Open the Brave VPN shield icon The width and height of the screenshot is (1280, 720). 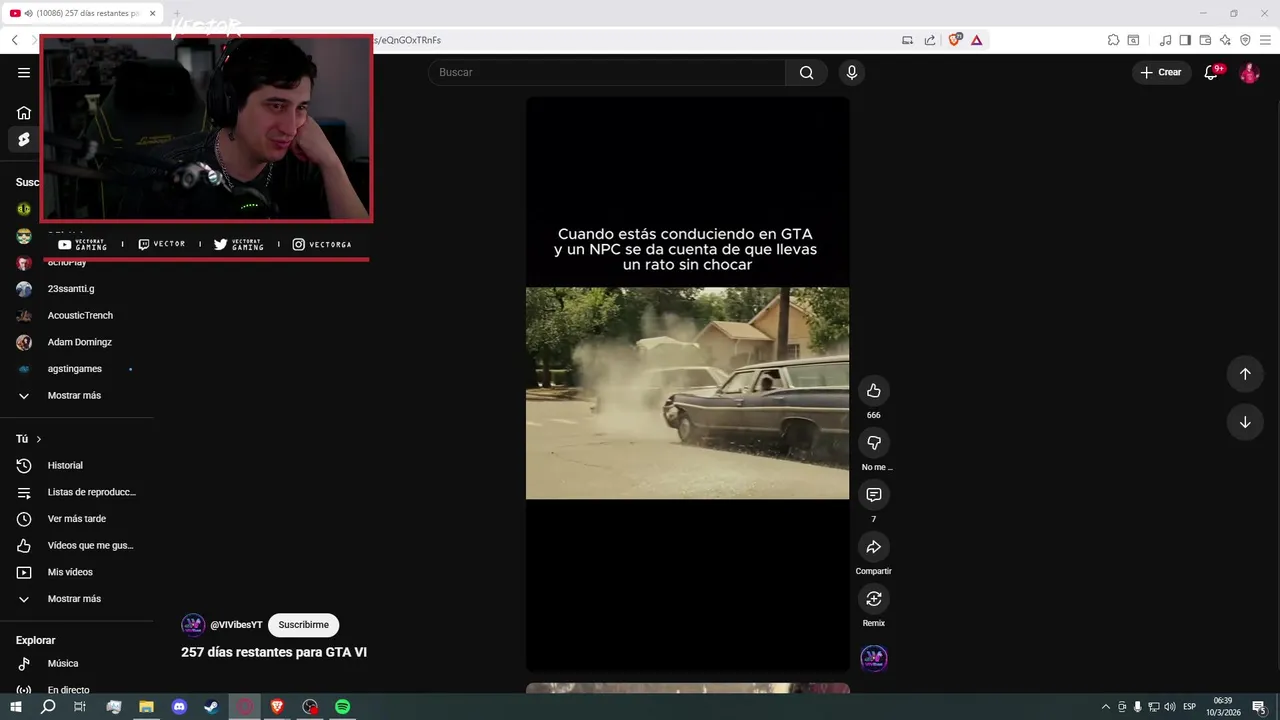tap(1245, 40)
